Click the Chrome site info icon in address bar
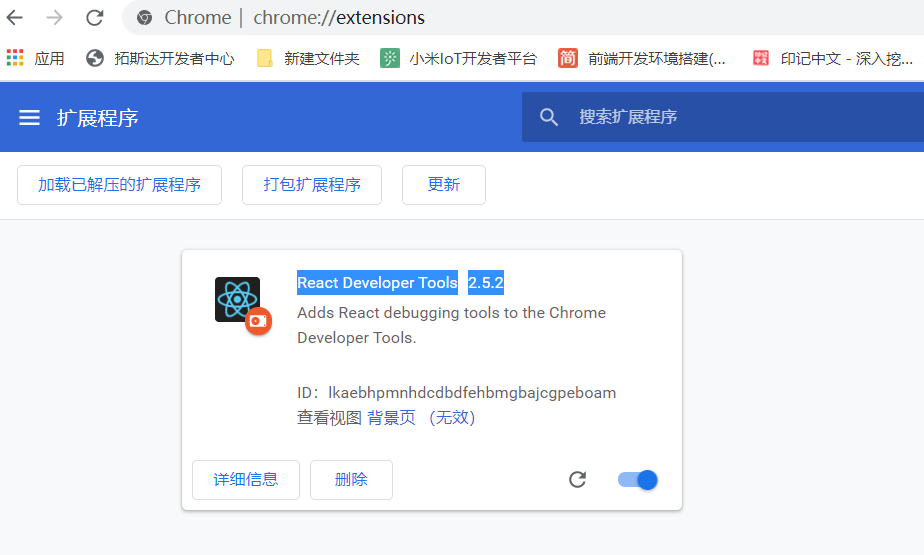The image size is (924, 555). click(x=144, y=18)
